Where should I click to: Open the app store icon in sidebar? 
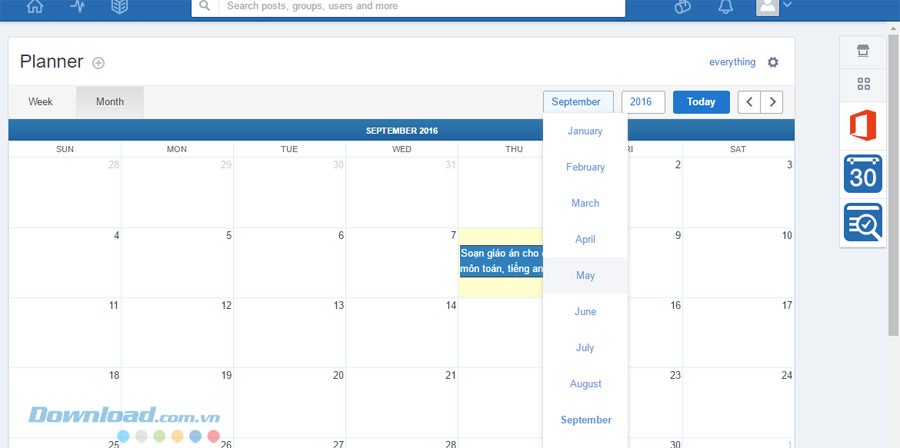pyautogui.click(x=863, y=51)
